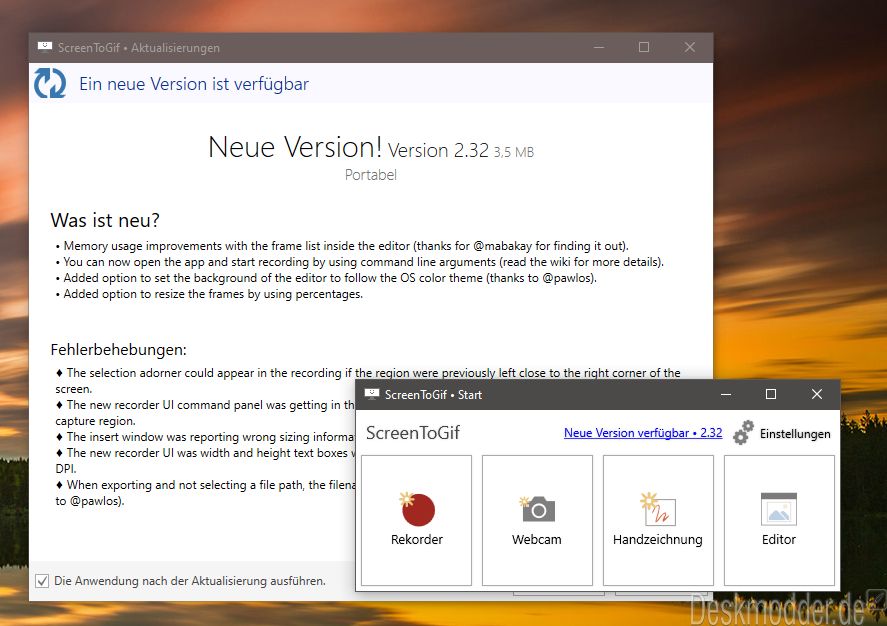The width and height of the screenshot is (887, 626).
Task: Maximize the Aktualisierungen window
Action: coord(644,48)
